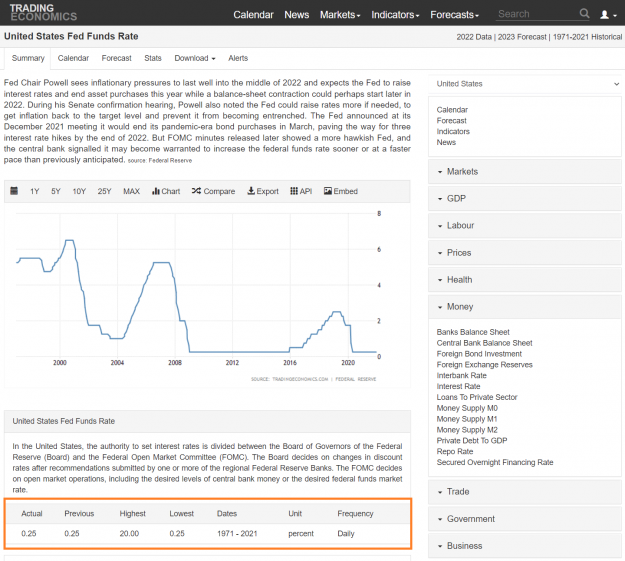Switch to the Forecast tab
625x561 pixels.
point(116,58)
